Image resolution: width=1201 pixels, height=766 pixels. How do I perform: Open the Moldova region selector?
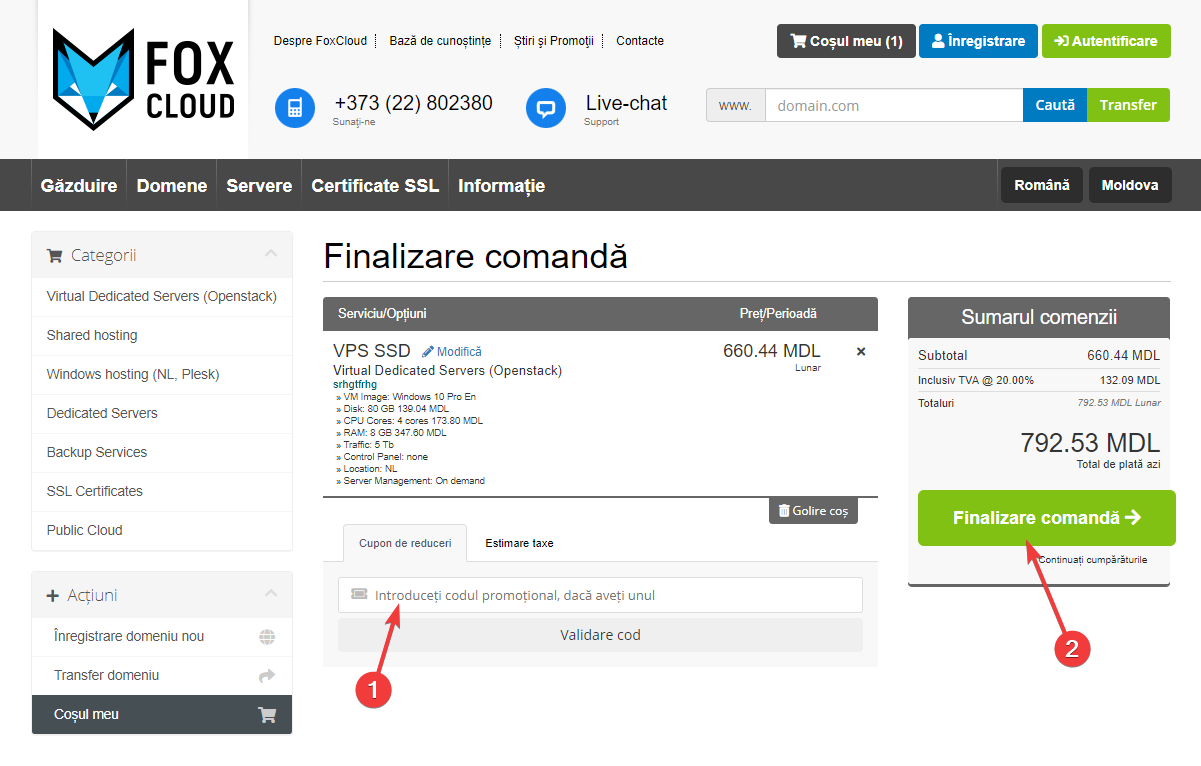(x=1129, y=185)
